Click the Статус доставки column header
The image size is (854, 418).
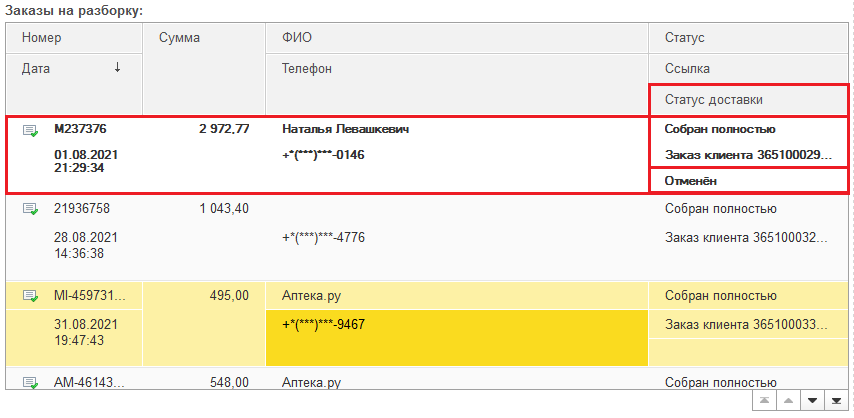point(748,100)
